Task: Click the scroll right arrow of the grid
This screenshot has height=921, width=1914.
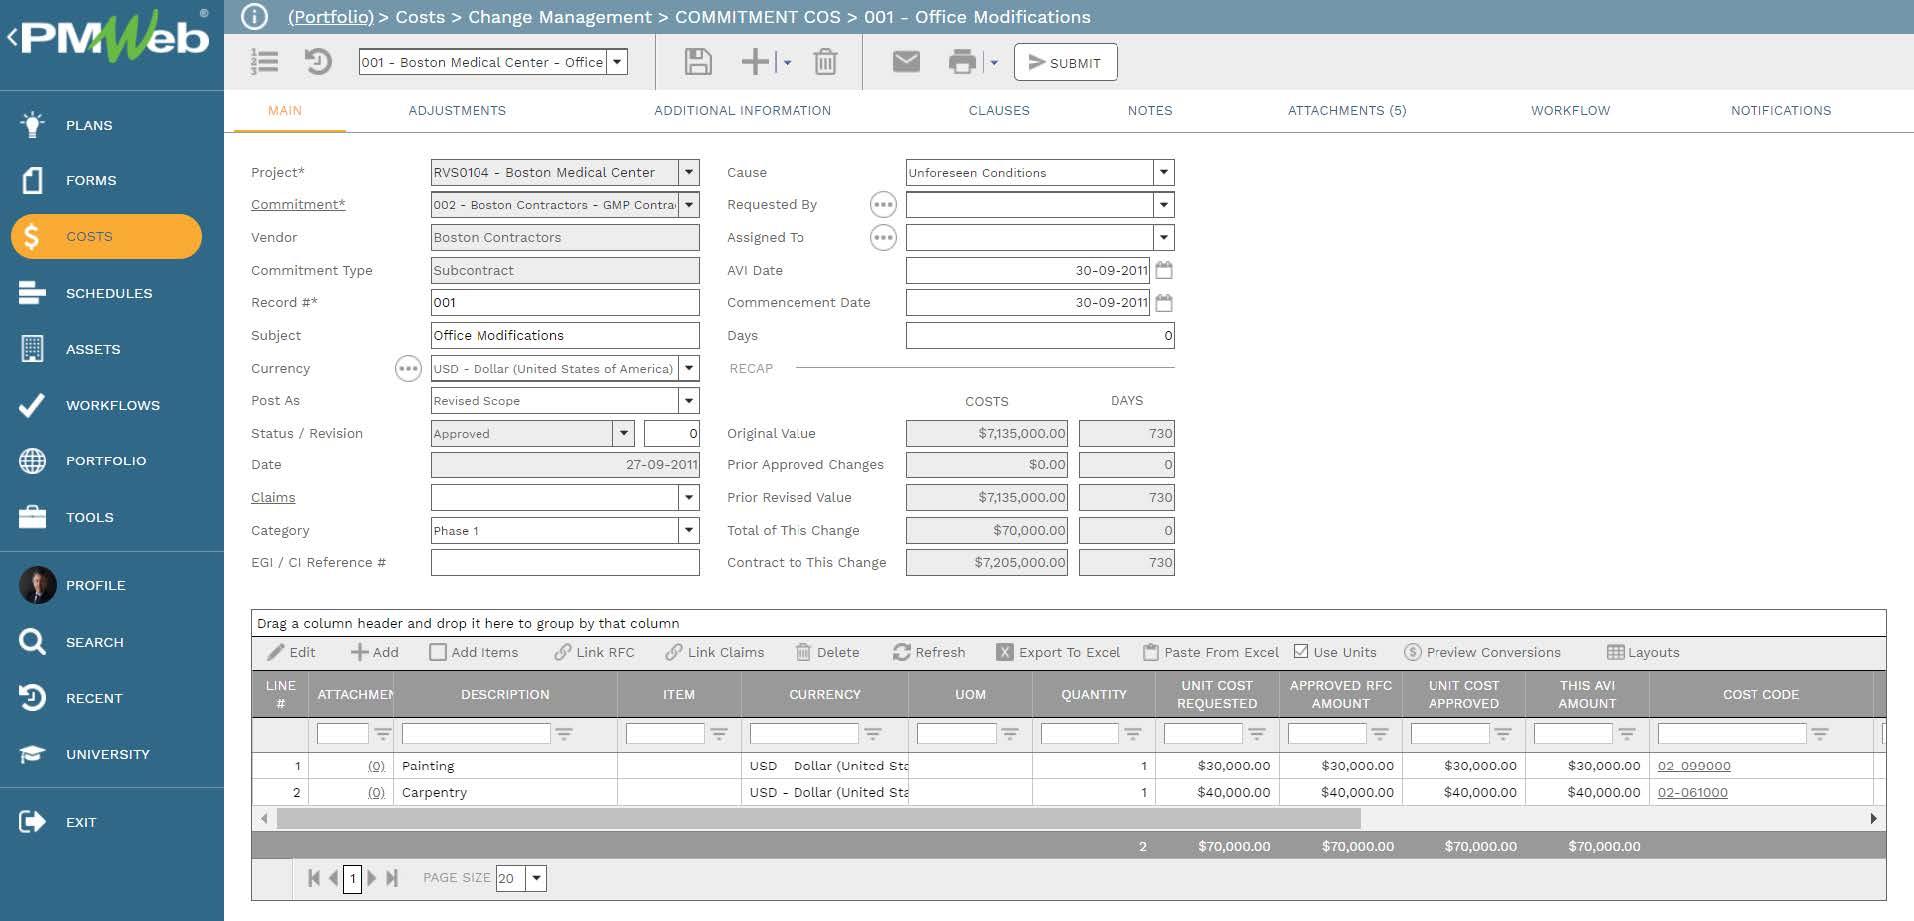Action: pos(1873,819)
